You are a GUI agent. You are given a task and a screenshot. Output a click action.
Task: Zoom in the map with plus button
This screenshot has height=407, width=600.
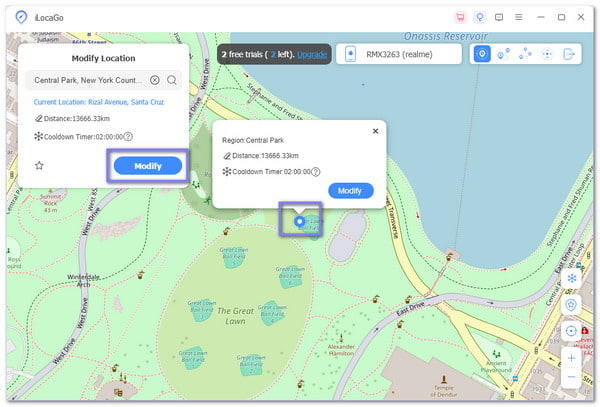pyautogui.click(x=571, y=358)
